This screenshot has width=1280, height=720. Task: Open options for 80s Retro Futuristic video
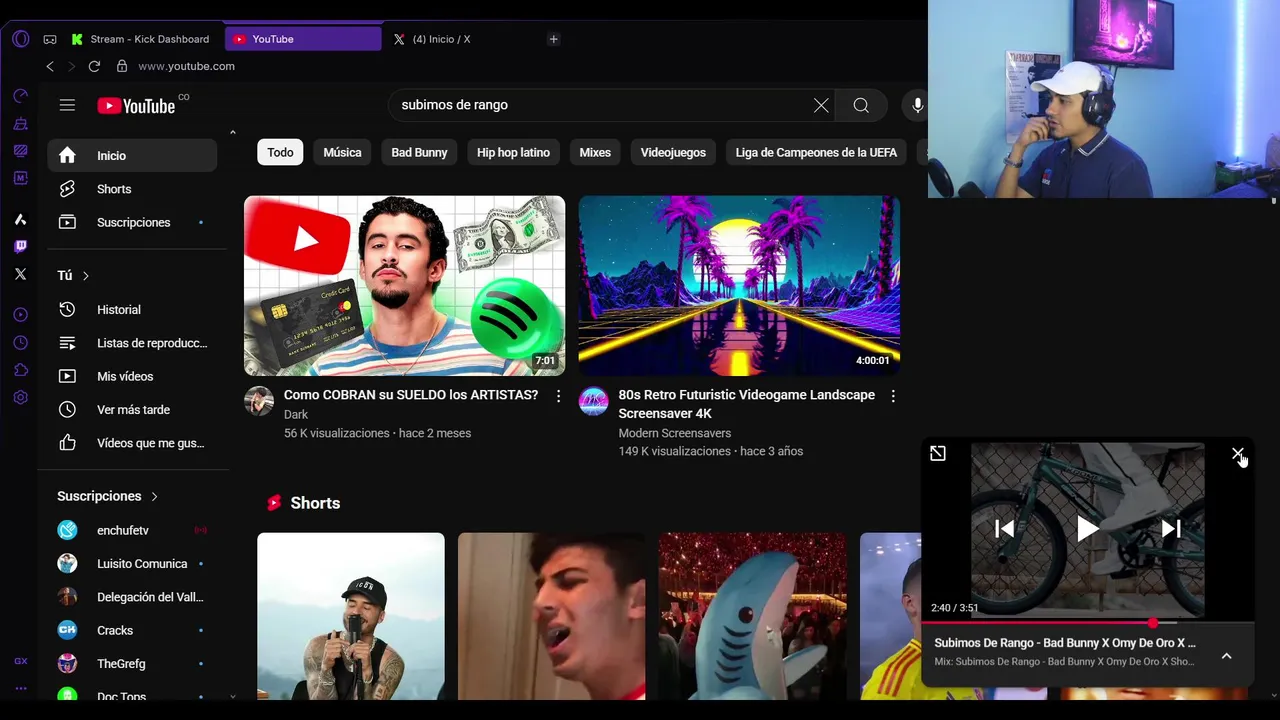click(x=893, y=396)
